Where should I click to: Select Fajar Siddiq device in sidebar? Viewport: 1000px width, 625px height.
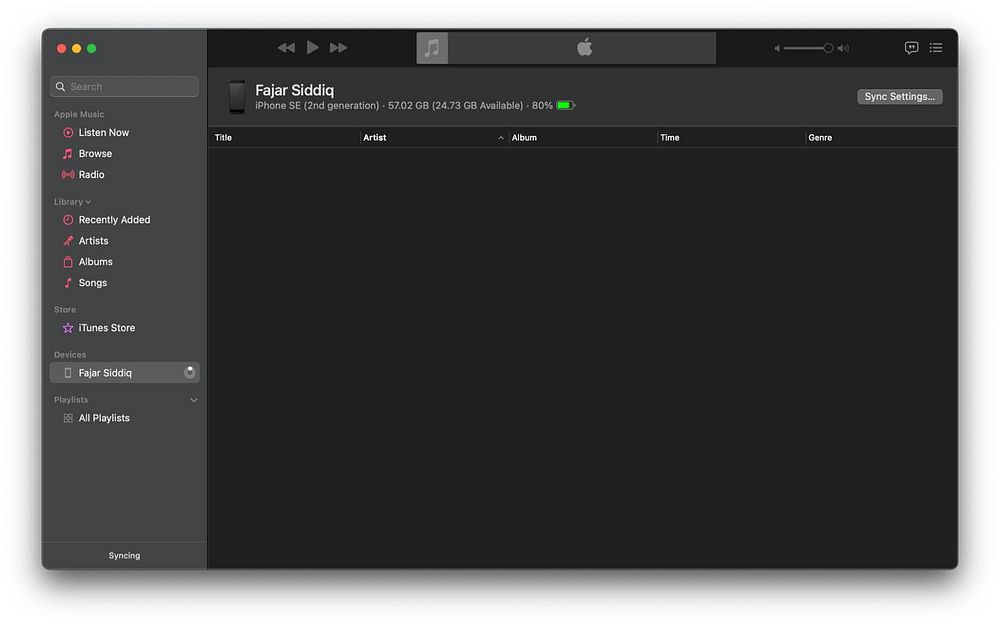[x=124, y=373]
